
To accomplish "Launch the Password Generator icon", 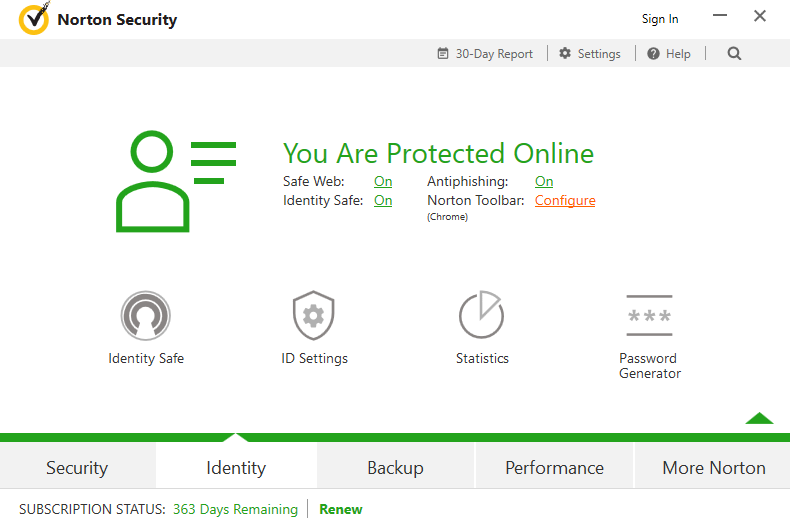I will (x=649, y=315).
